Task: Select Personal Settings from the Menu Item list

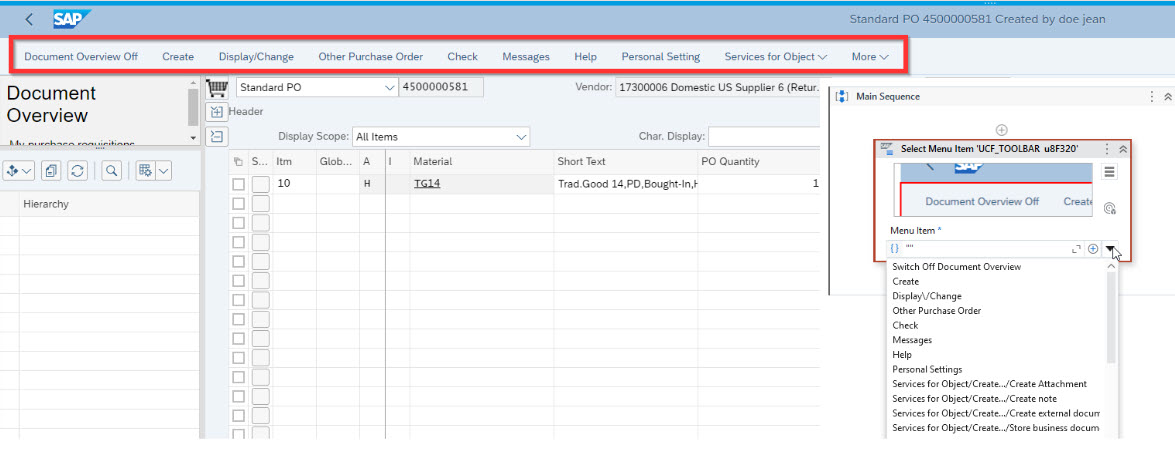Action: click(927, 369)
